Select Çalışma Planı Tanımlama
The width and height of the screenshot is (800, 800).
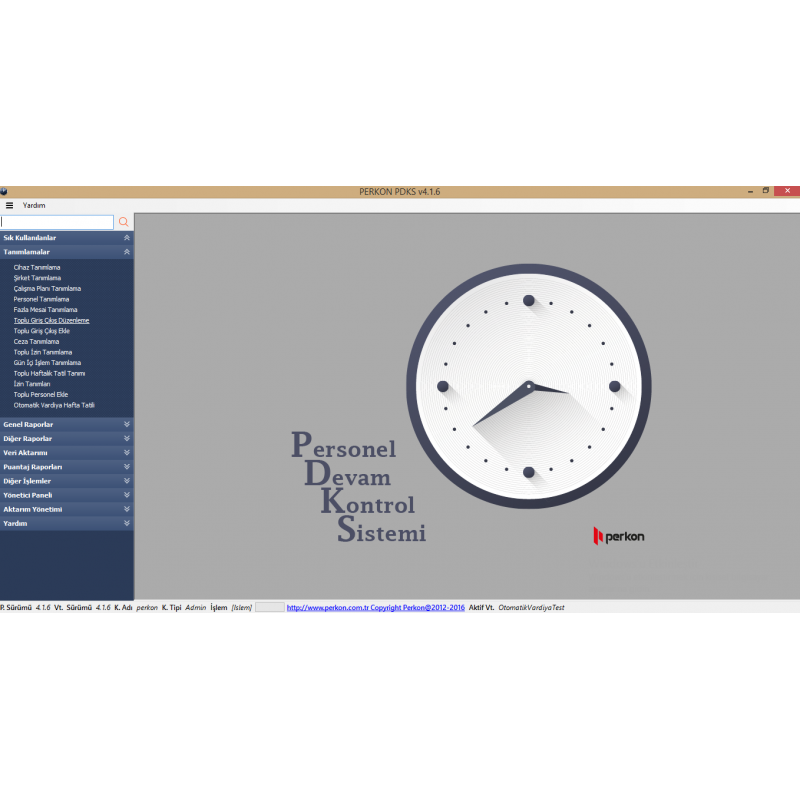pyautogui.click(x=47, y=289)
